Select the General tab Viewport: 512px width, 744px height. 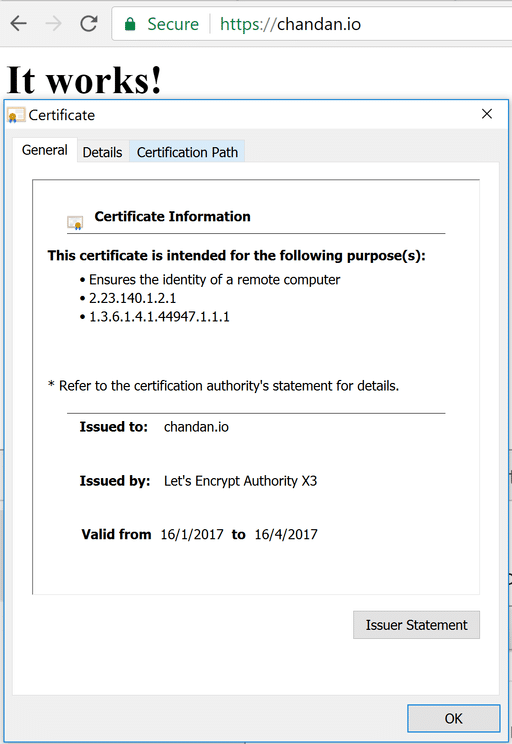tap(45, 150)
